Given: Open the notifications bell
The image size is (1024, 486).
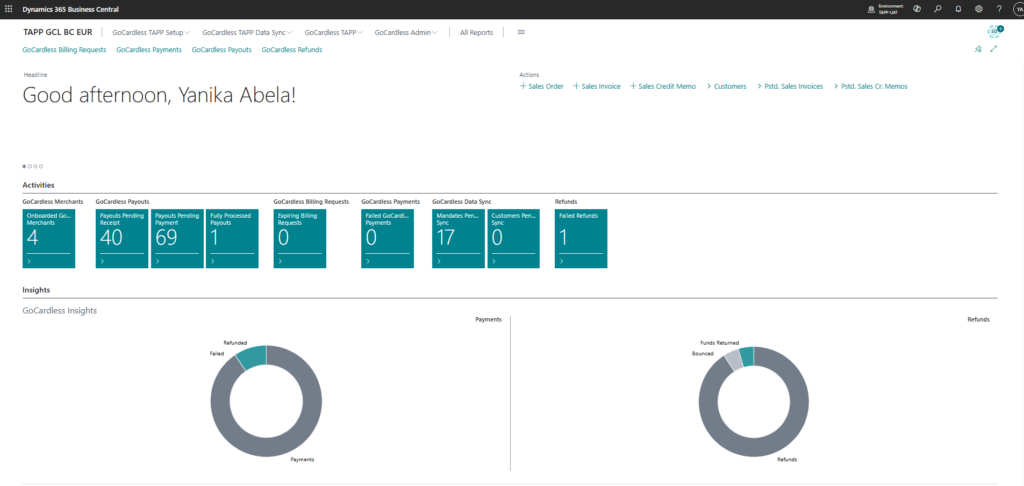Looking at the screenshot, I should pos(958,9).
